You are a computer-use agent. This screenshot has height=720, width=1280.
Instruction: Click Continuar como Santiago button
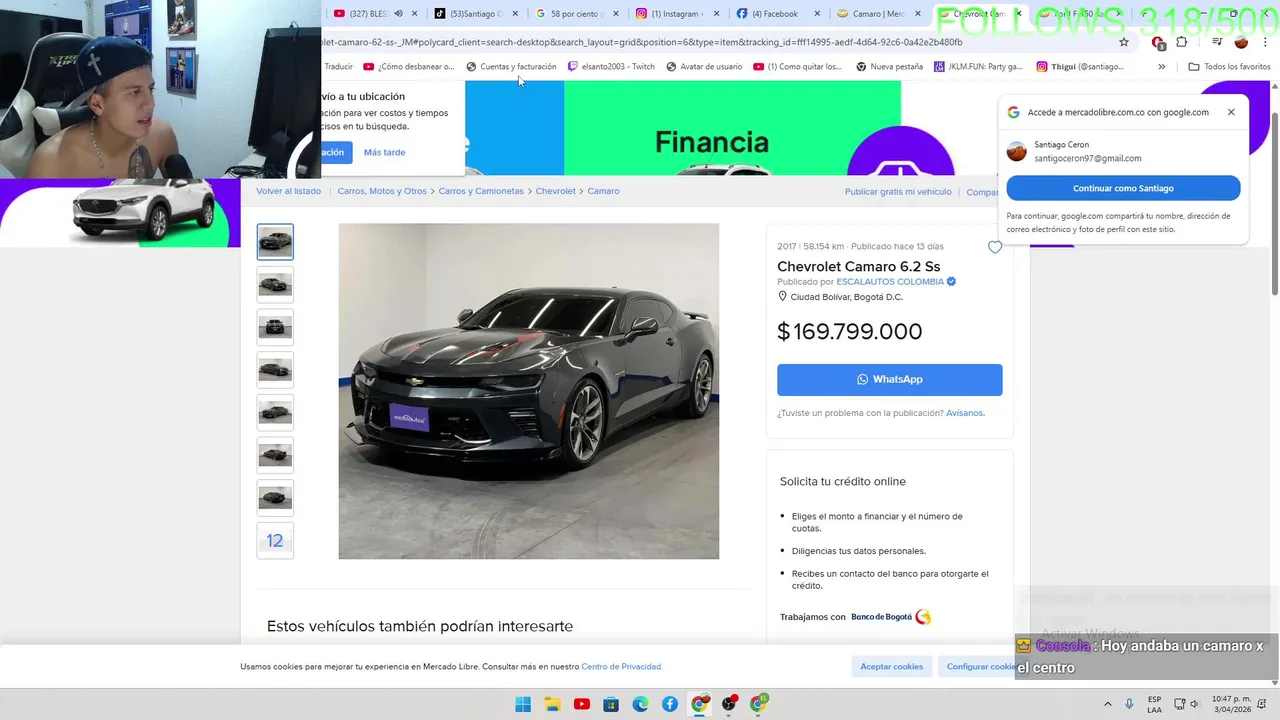pos(1123,188)
